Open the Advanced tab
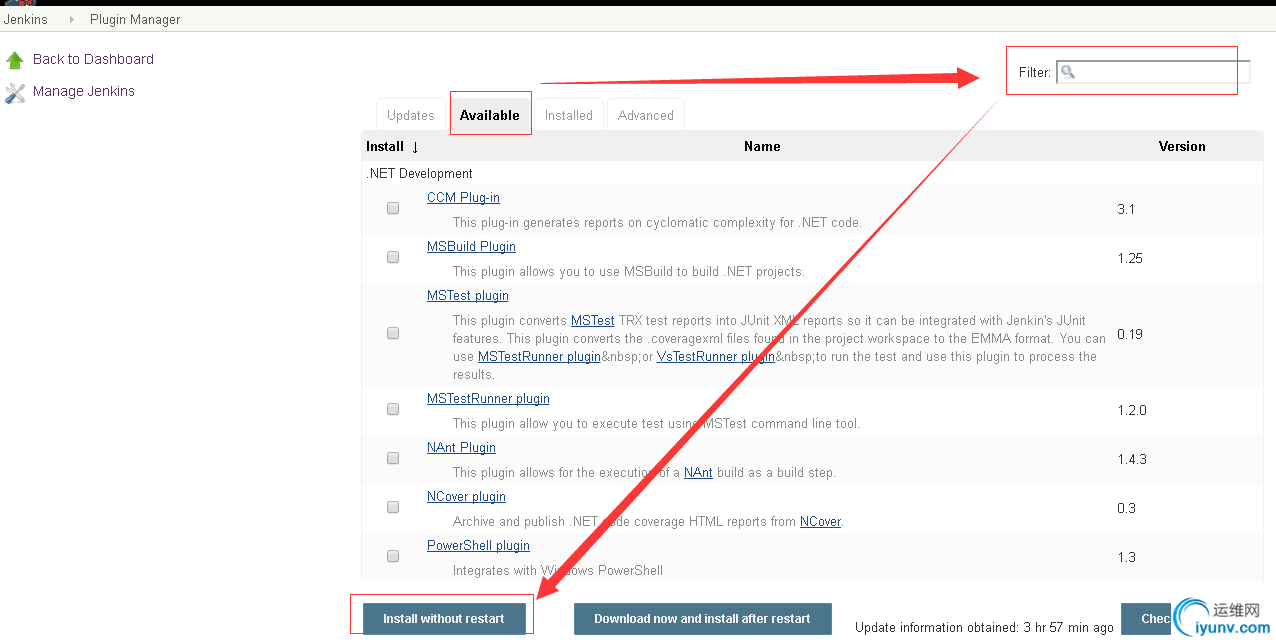Screen dimensions: 1276x644 [646, 115]
